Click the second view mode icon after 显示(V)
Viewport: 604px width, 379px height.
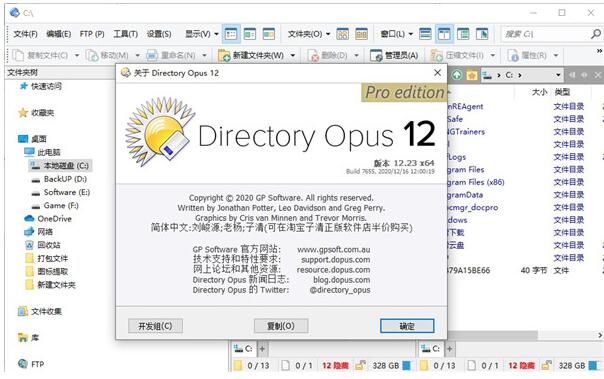(x=250, y=34)
